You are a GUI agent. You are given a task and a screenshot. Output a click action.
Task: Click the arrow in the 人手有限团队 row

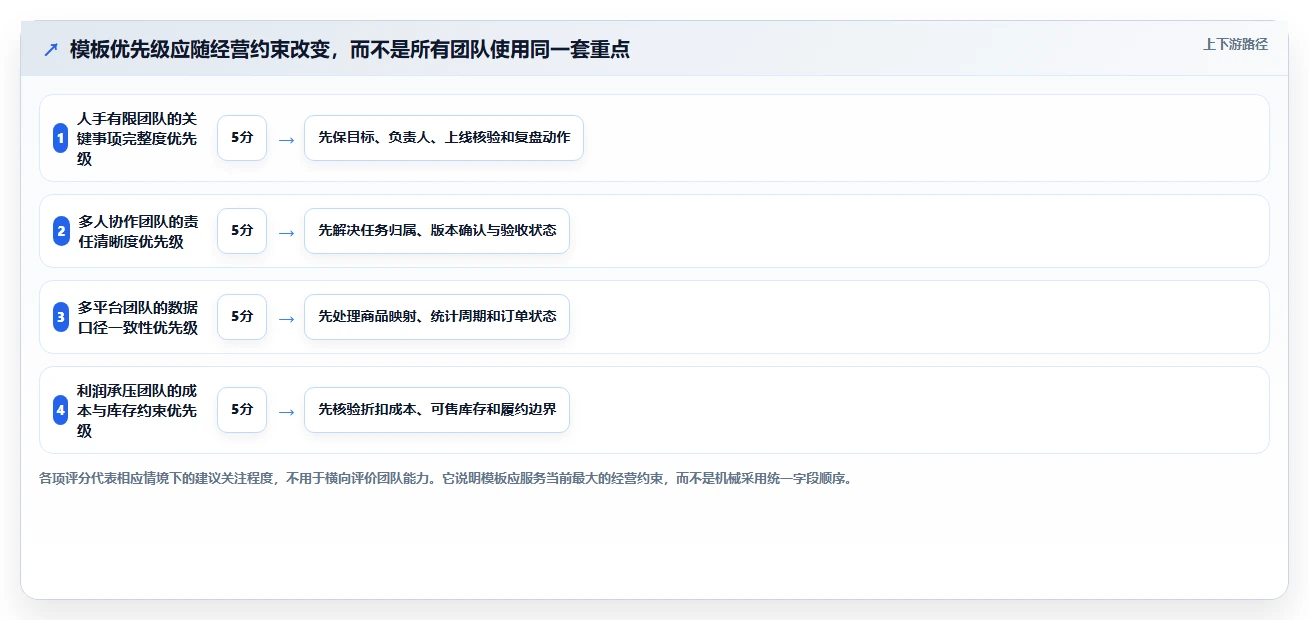click(286, 140)
